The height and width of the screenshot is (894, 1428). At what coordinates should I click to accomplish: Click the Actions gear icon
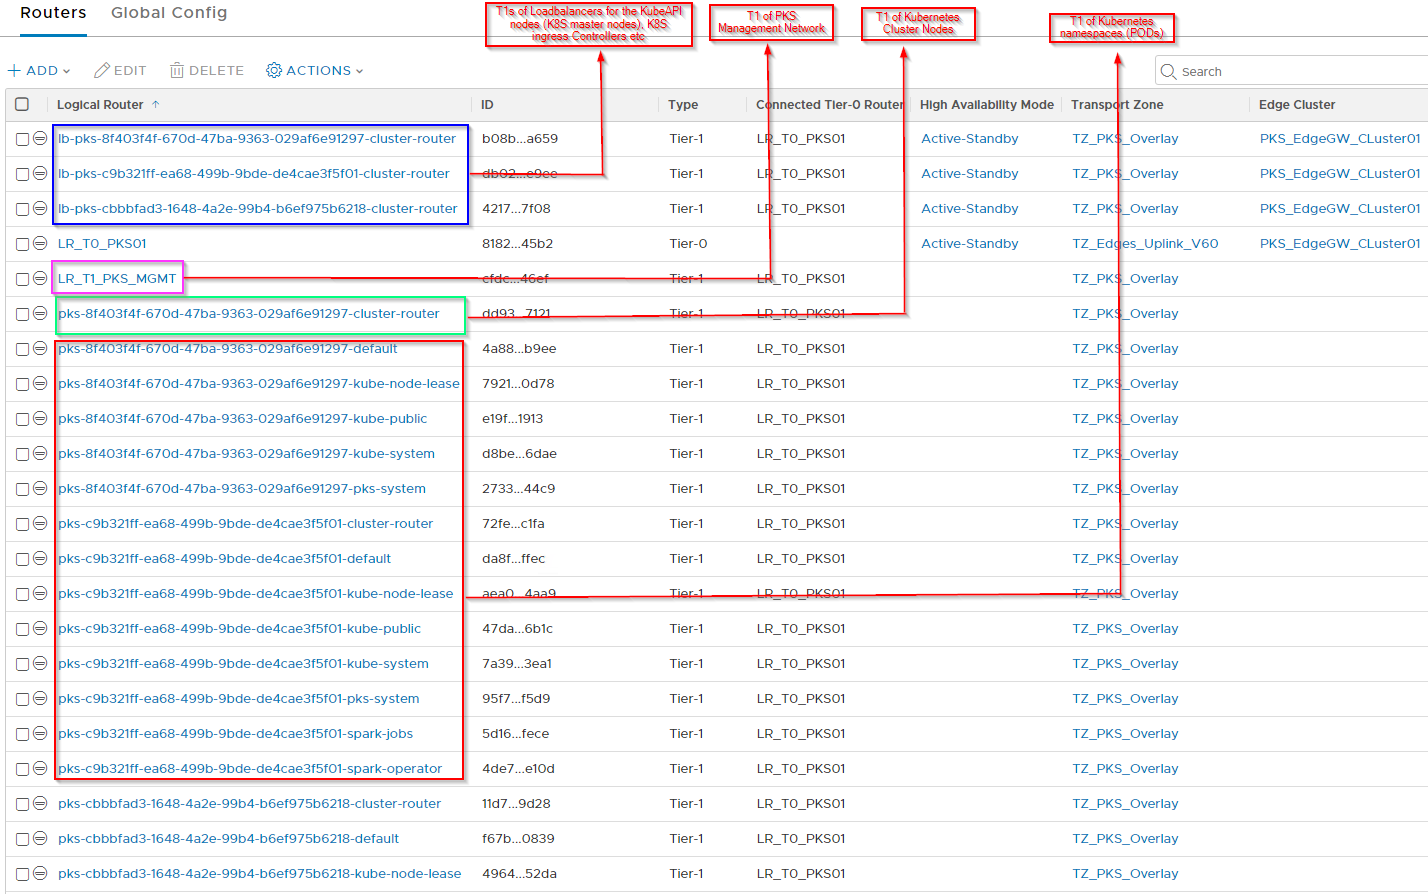pyautogui.click(x=274, y=71)
